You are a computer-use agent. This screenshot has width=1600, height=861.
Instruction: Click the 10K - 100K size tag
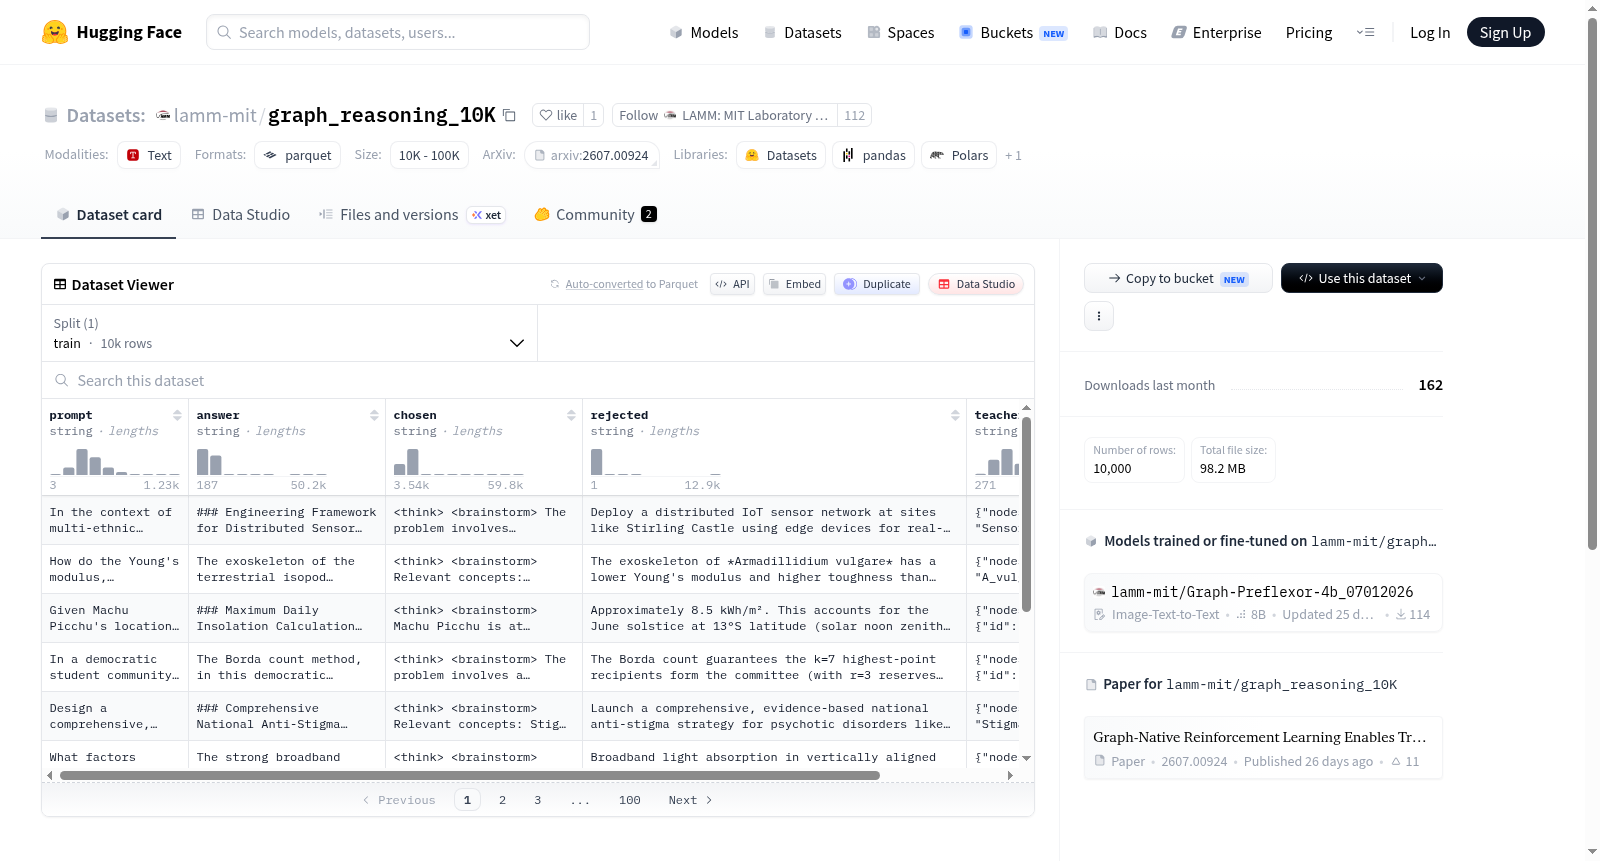[x=429, y=155]
